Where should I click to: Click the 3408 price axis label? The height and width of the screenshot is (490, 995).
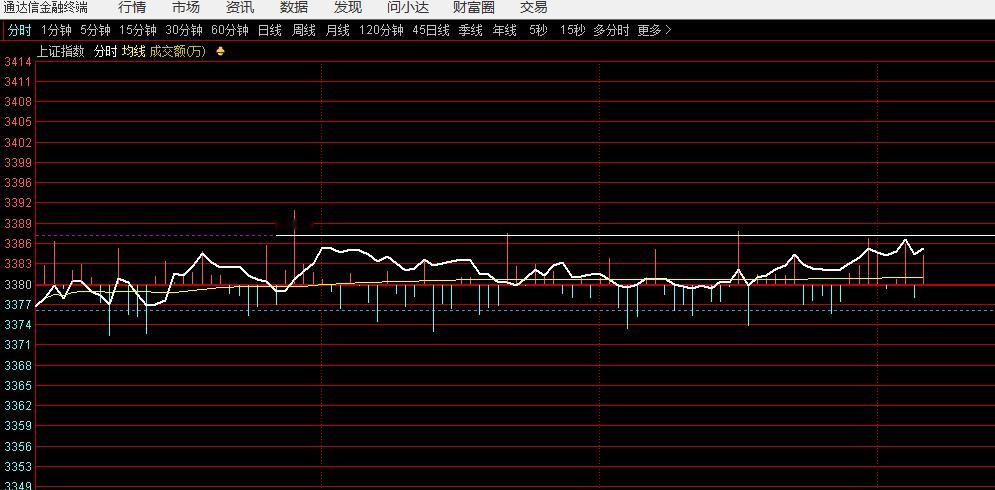coord(16,102)
